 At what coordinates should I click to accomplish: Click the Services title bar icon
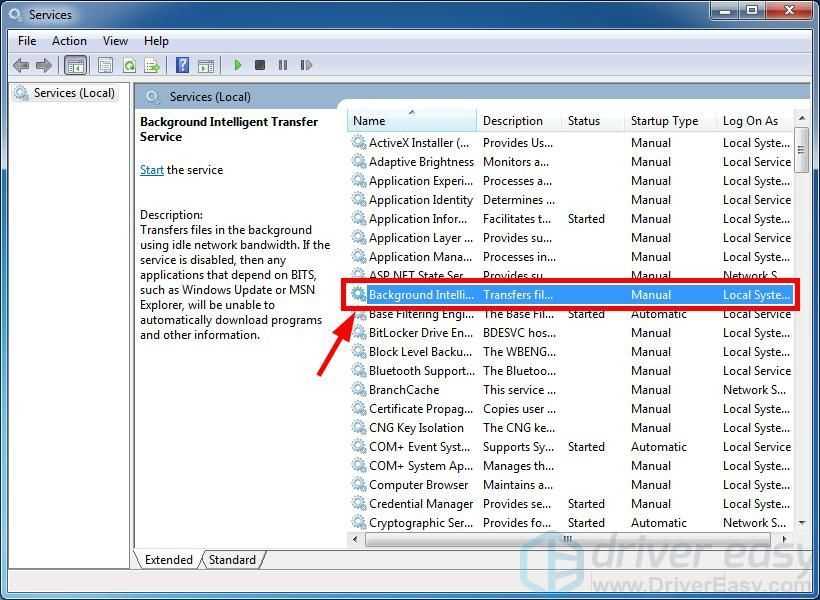[16, 15]
